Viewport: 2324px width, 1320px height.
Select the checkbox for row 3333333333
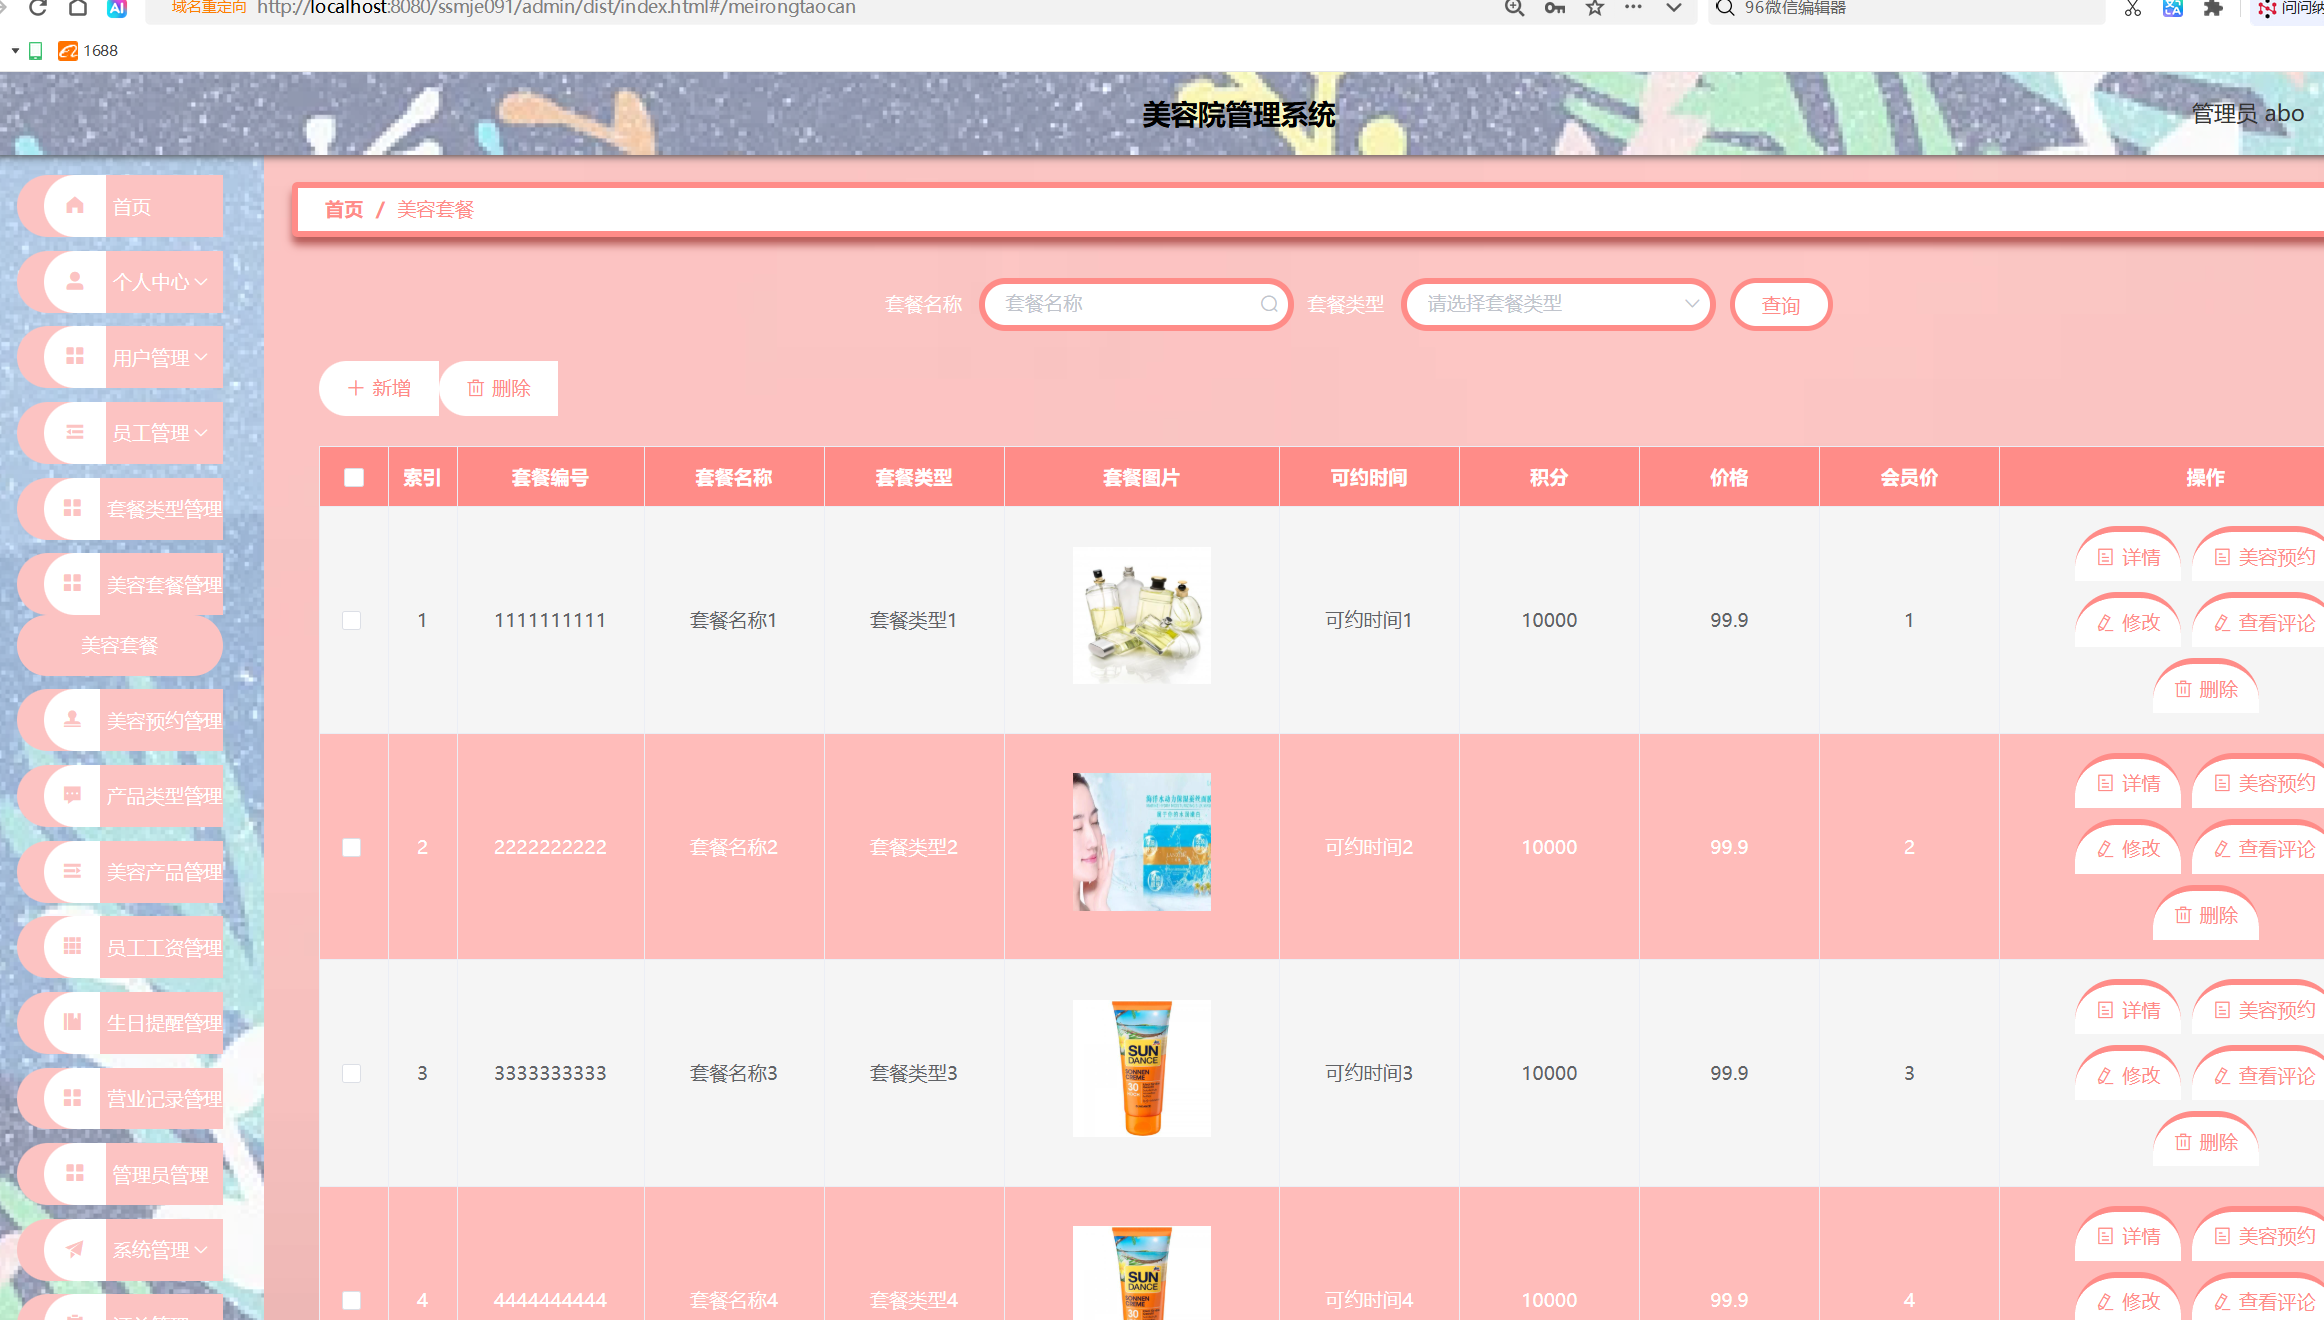352,1073
